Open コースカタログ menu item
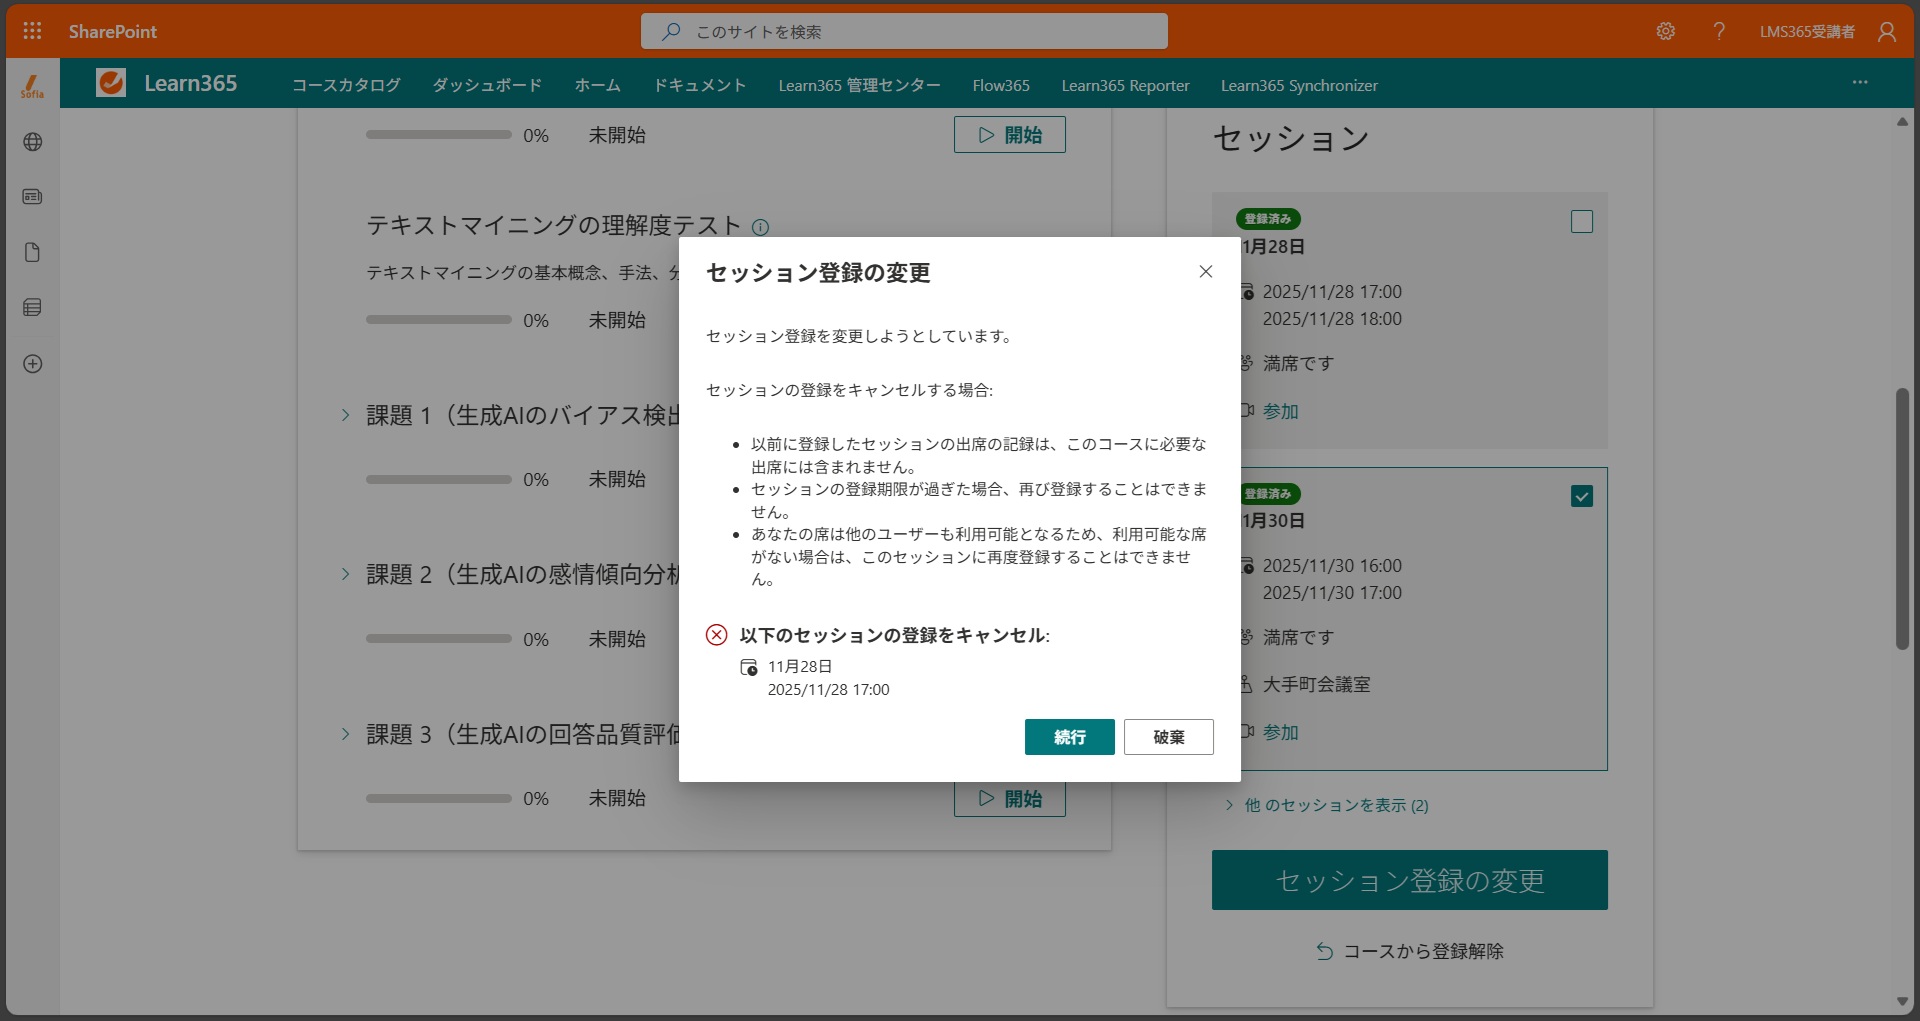 [346, 85]
